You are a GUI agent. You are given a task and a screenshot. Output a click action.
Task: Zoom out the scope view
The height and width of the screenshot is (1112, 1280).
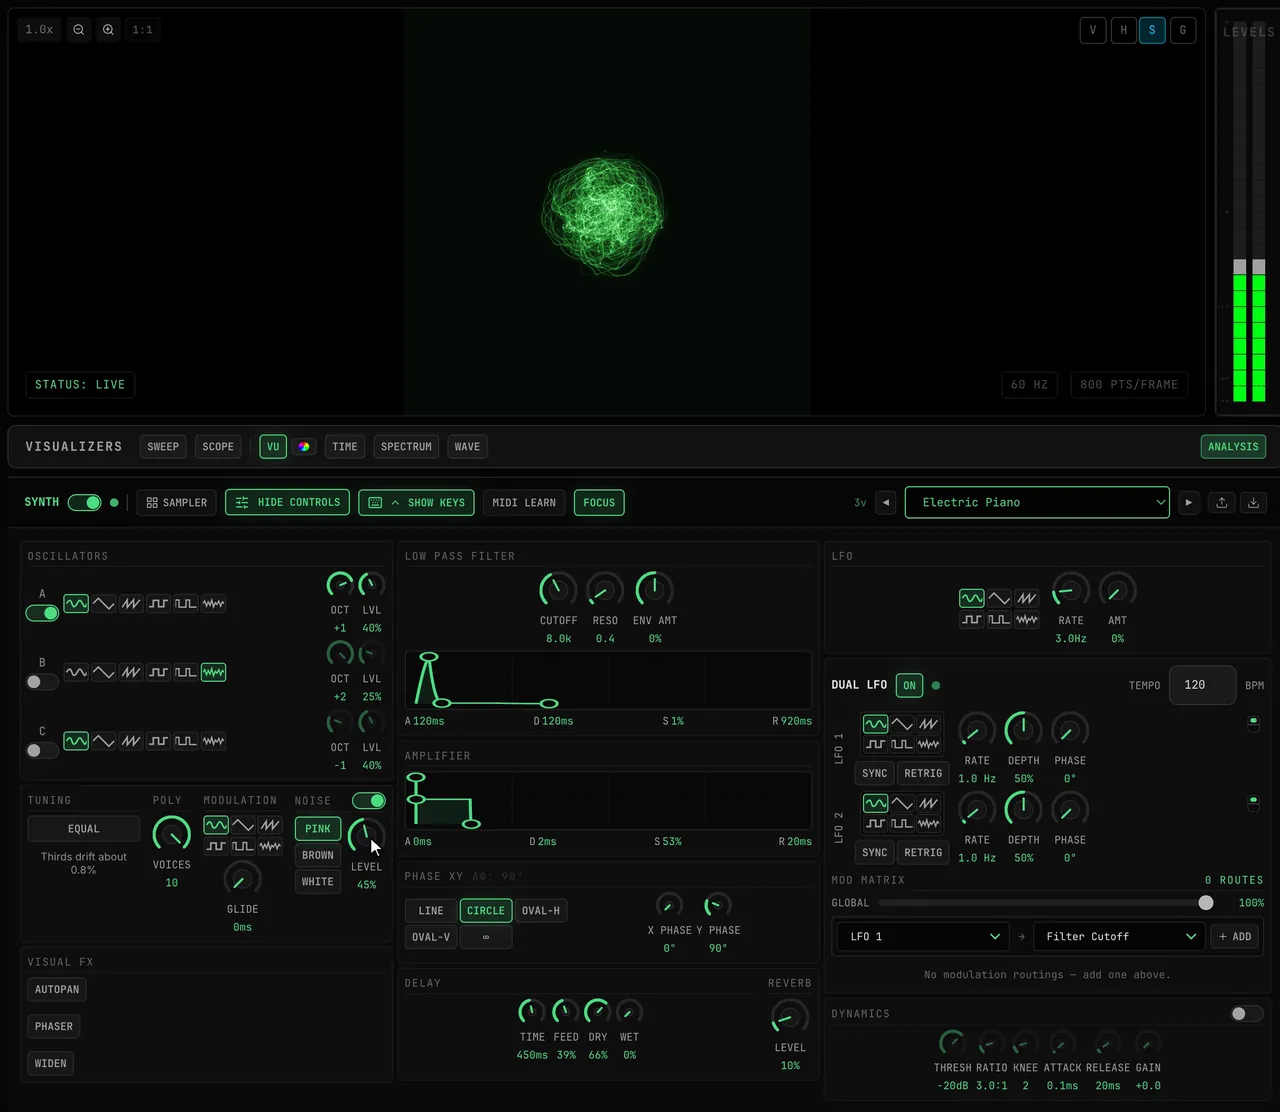click(x=78, y=30)
